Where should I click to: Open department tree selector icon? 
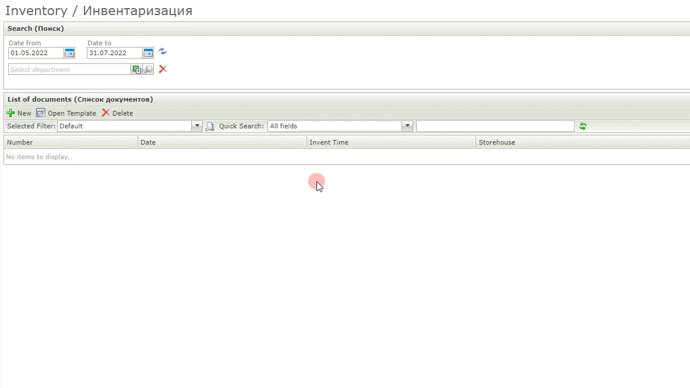point(136,70)
